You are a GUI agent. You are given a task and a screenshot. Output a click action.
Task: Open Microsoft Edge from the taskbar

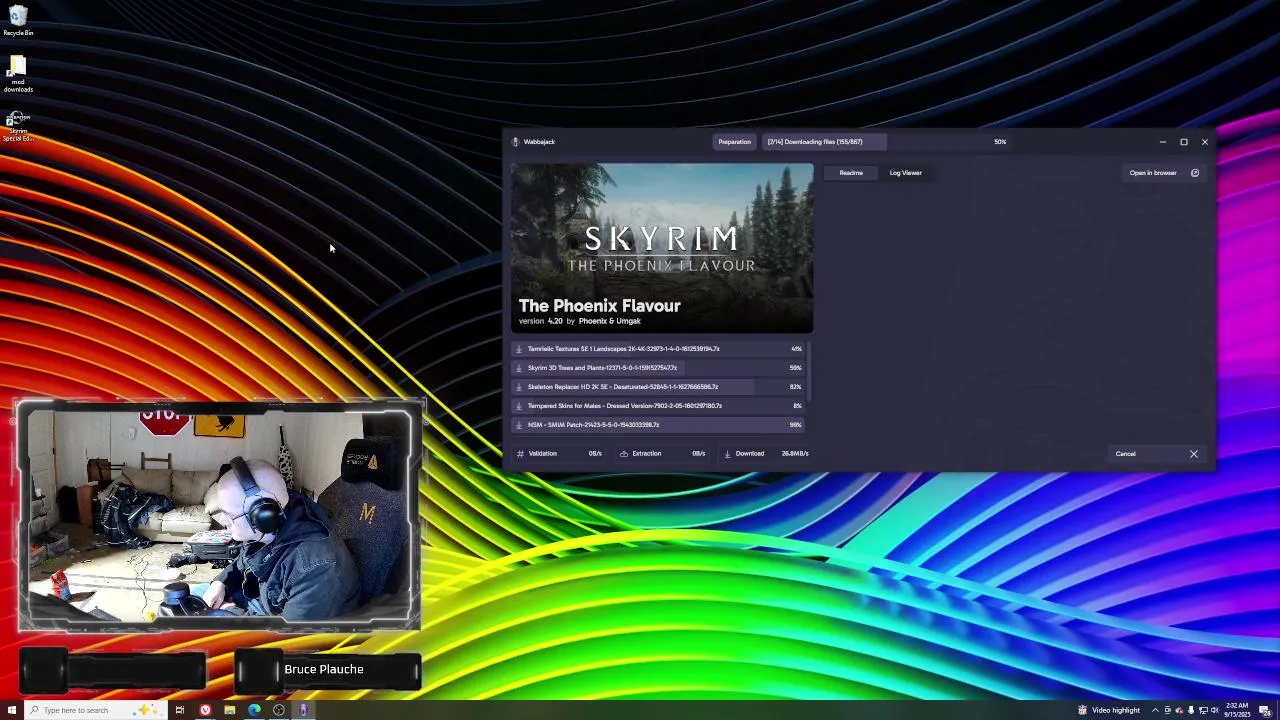point(254,710)
